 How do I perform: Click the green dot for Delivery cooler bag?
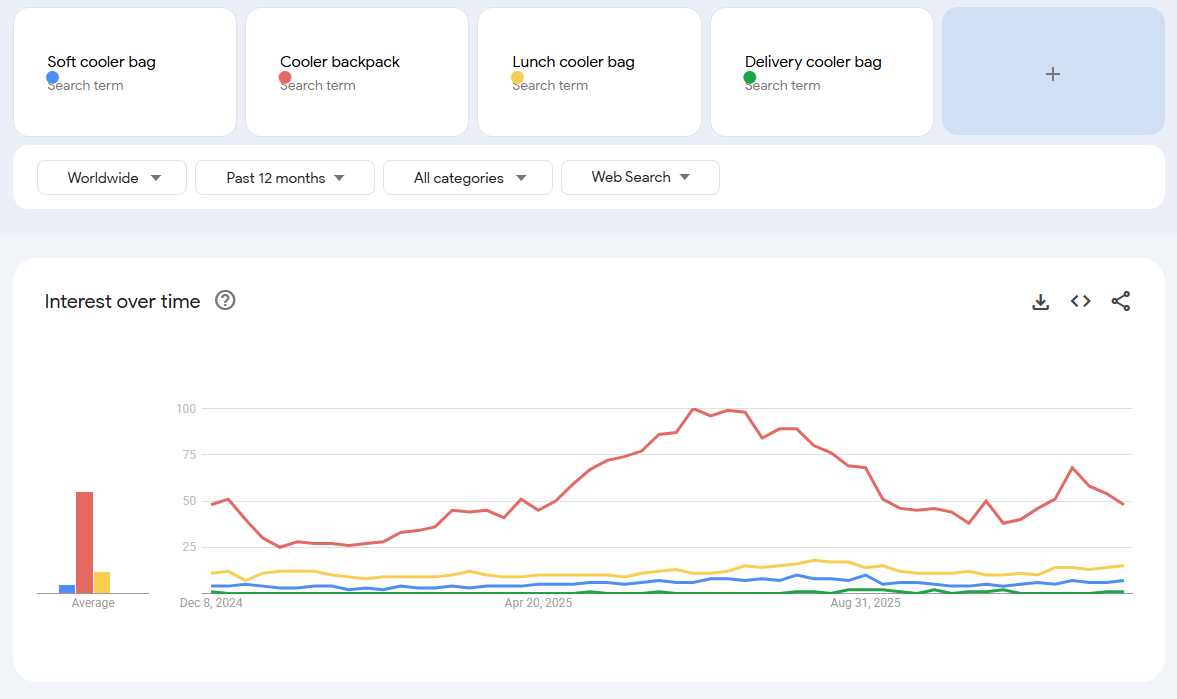point(750,77)
